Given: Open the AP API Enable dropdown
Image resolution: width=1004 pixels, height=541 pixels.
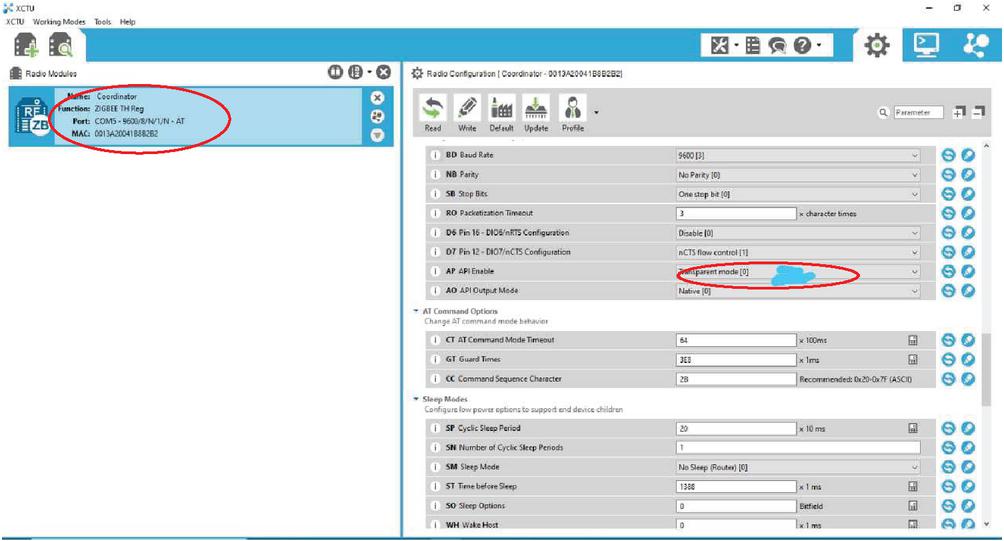Looking at the screenshot, I should pyautogui.click(x=798, y=271).
